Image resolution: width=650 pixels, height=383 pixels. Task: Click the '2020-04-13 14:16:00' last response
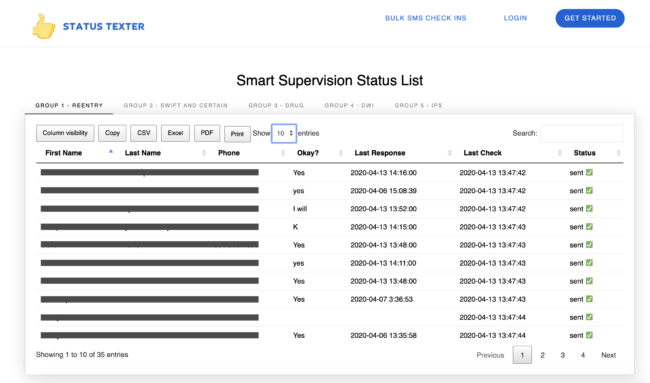tap(383, 173)
